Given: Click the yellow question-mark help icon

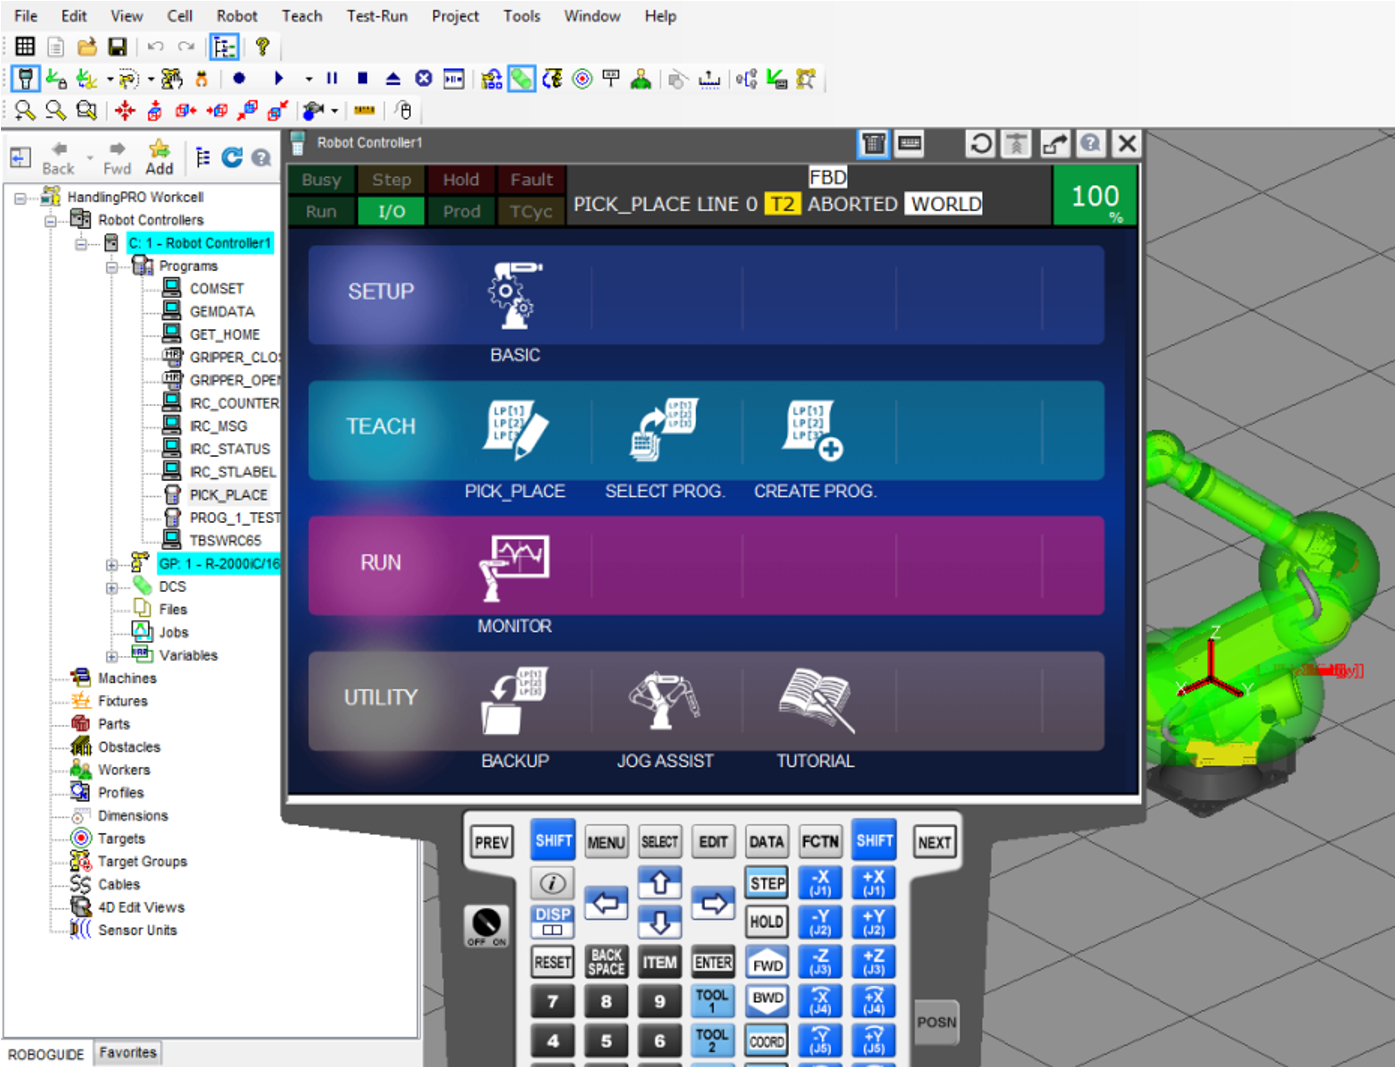Looking at the screenshot, I should (263, 46).
